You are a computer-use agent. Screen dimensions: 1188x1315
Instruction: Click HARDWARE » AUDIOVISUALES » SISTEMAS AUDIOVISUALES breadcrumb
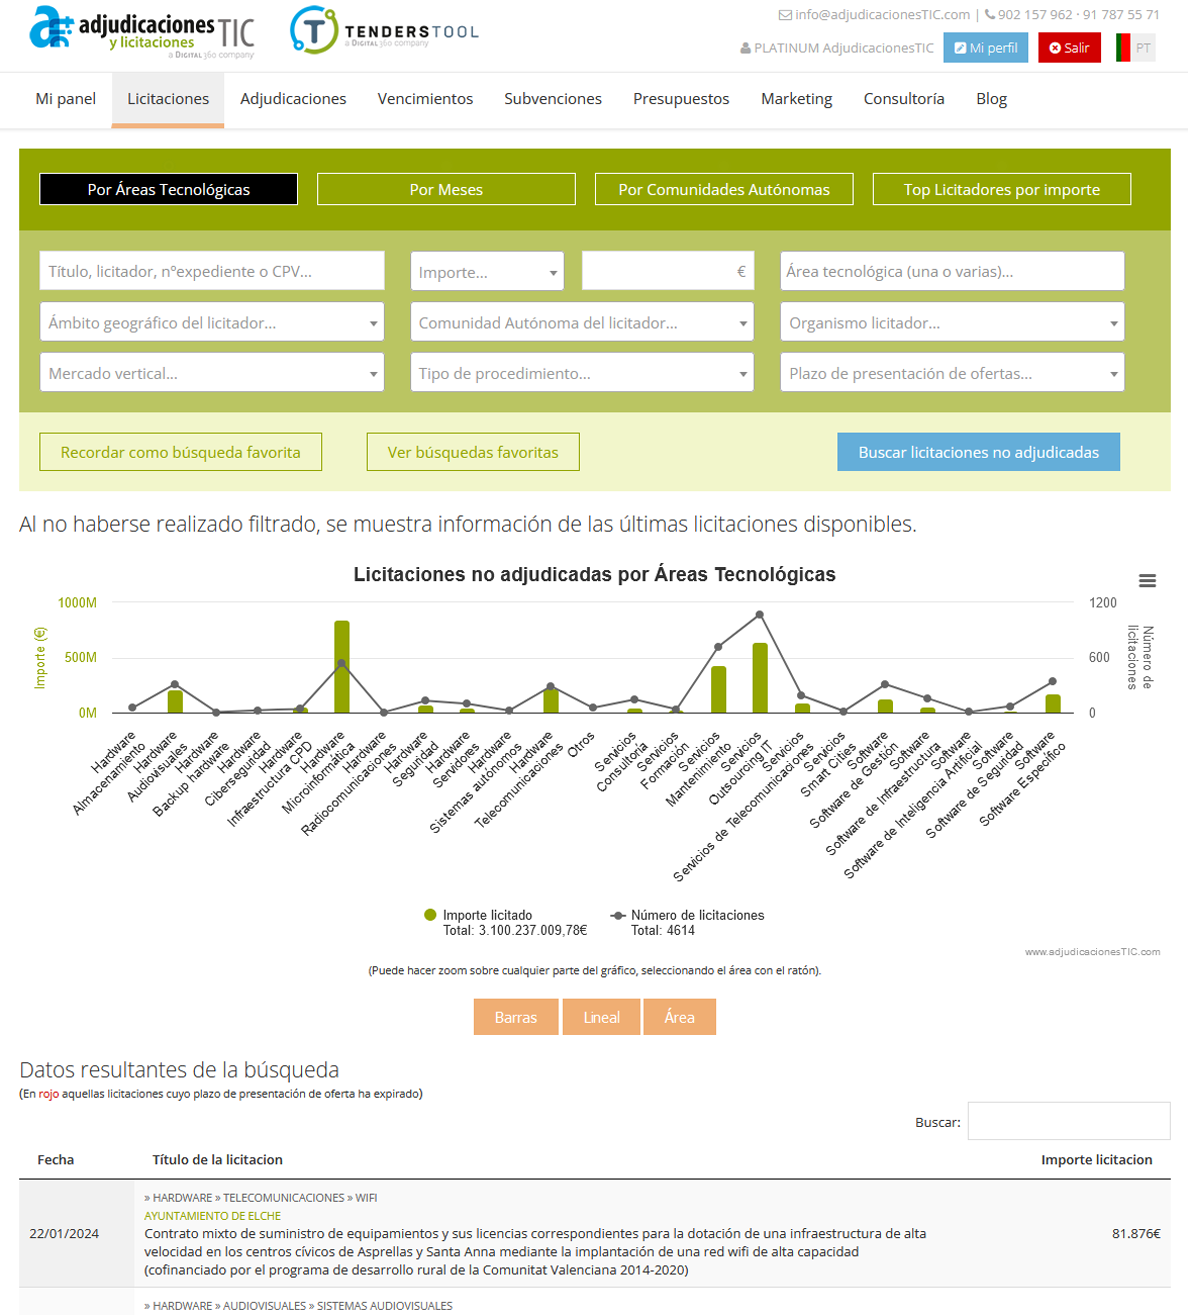pos(298,1306)
